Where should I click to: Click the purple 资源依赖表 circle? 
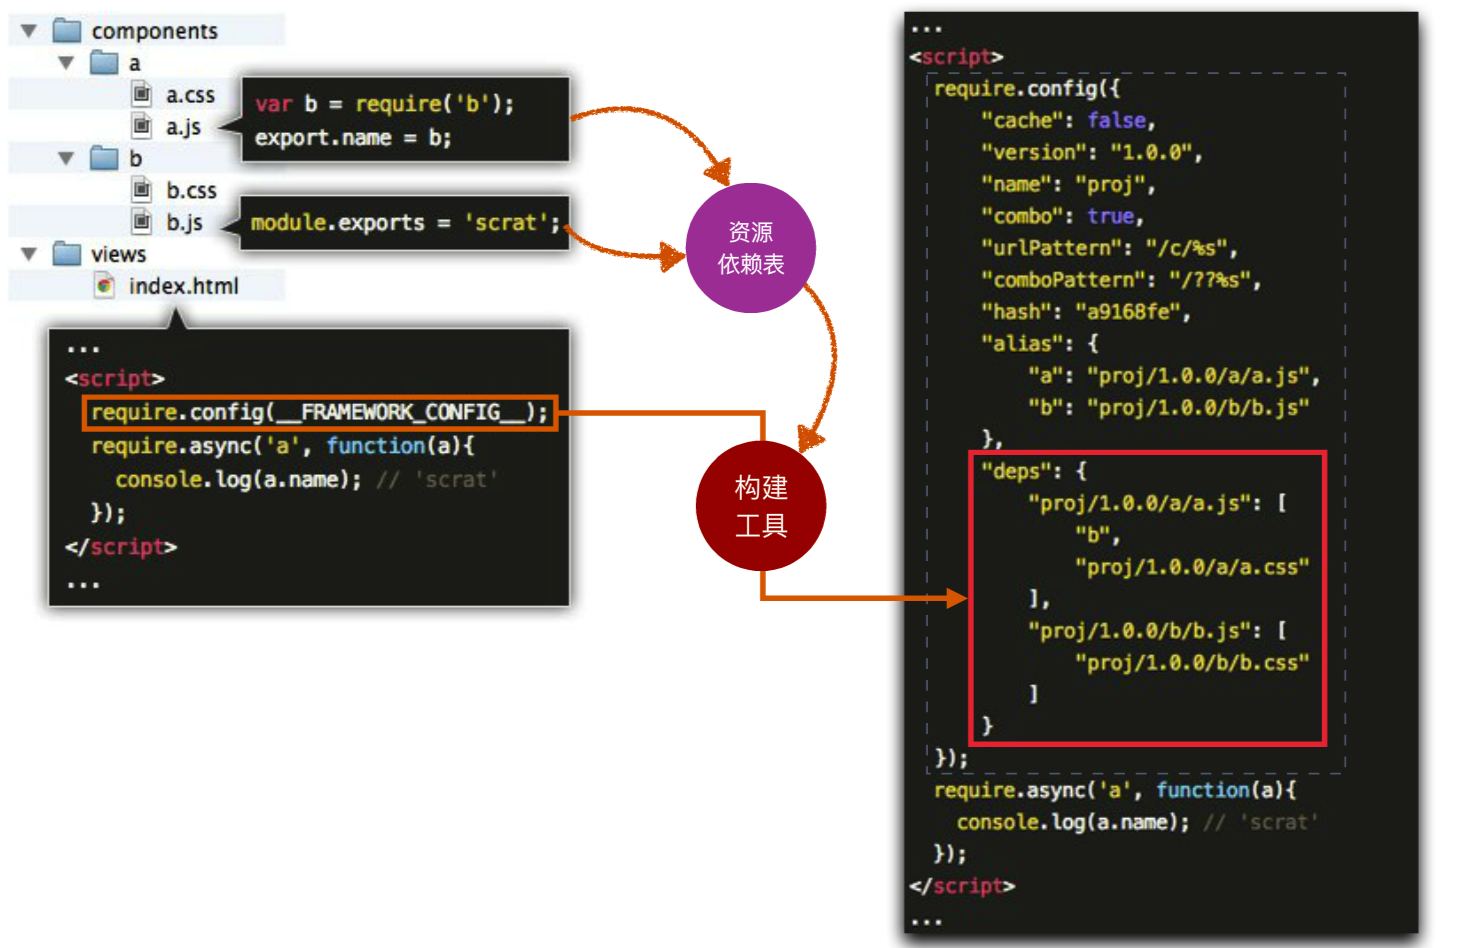751,248
